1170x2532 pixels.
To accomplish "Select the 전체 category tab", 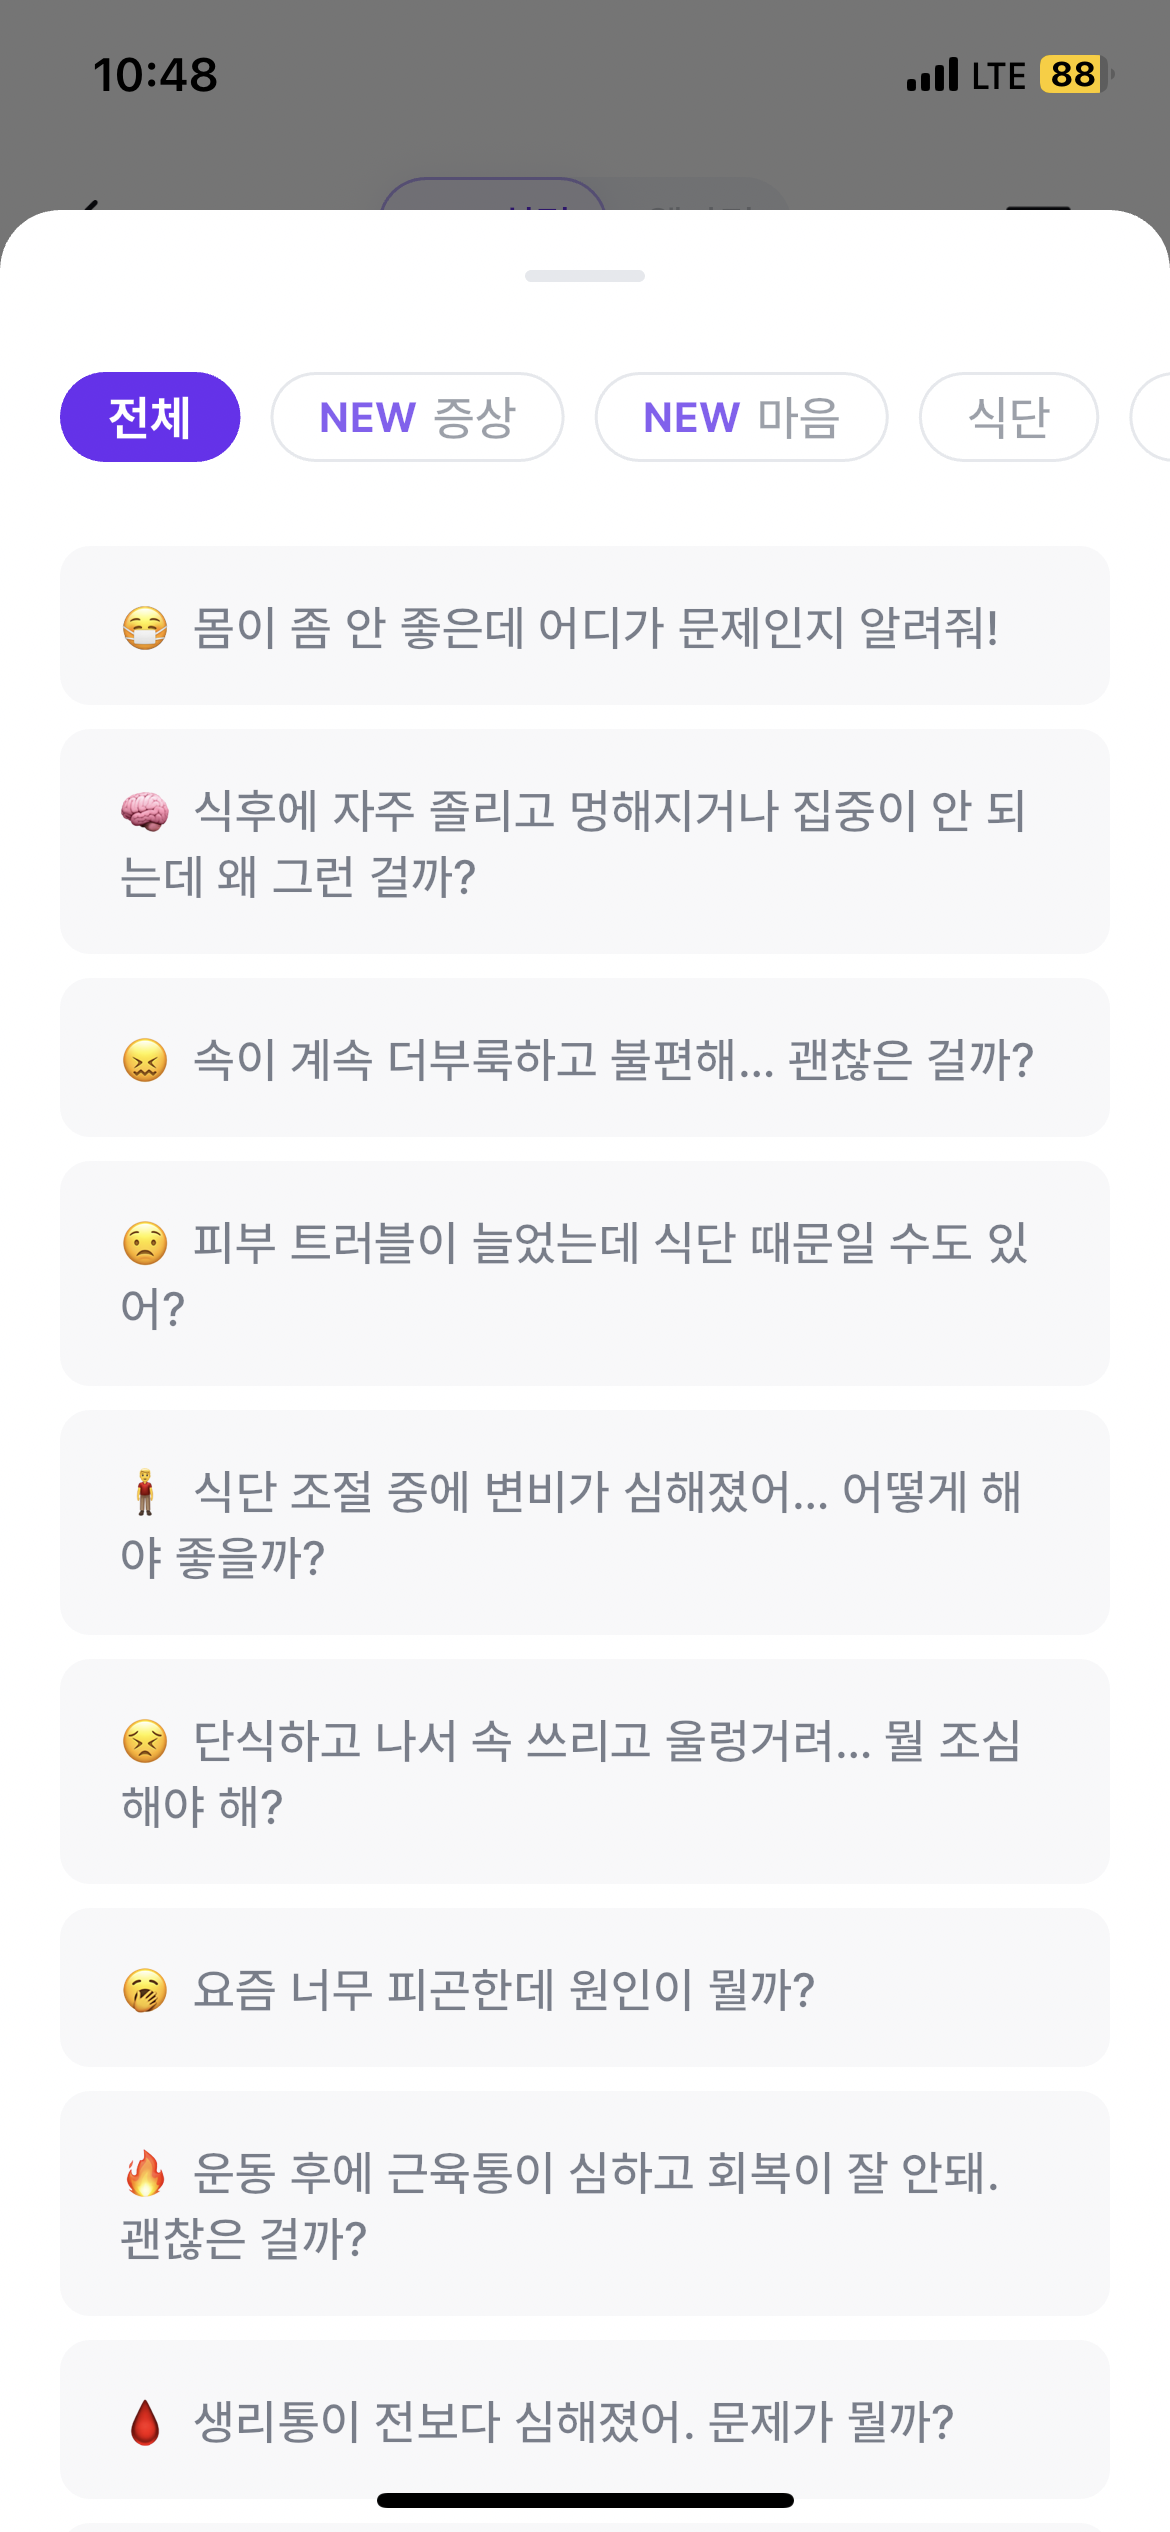I will (150, 417).
